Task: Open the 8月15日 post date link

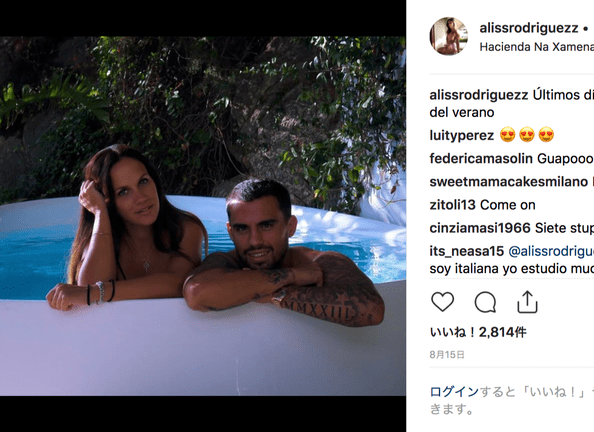Action: [x=447, y=355]
